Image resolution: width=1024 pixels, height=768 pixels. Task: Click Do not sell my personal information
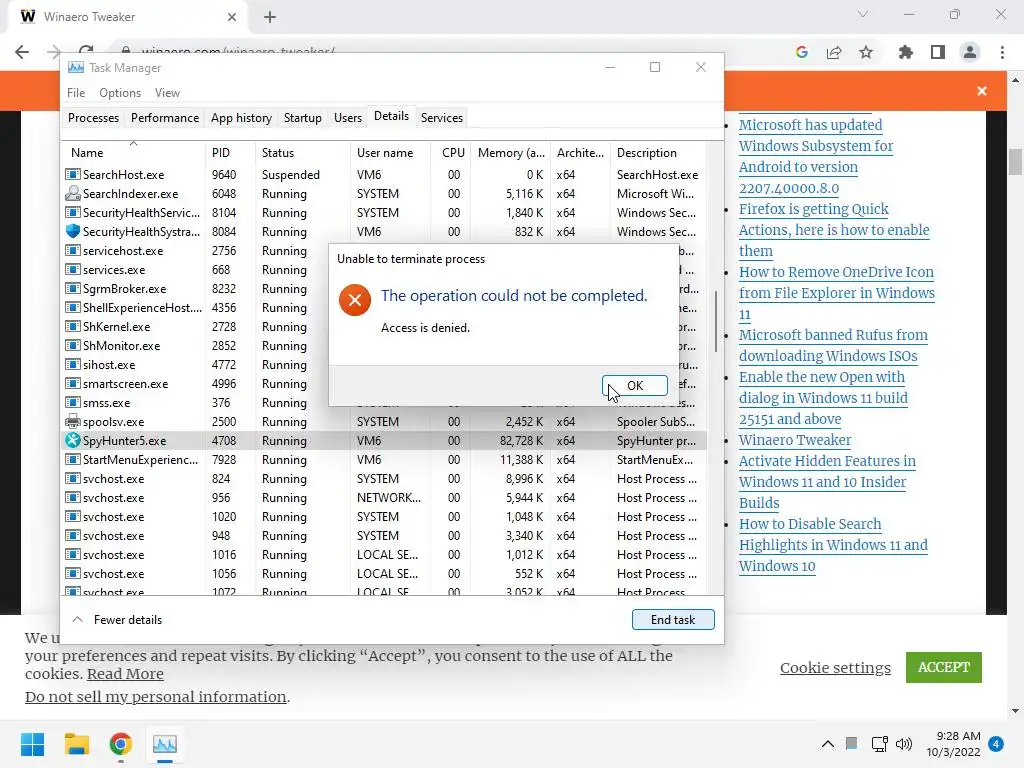[x=155, y=697]
